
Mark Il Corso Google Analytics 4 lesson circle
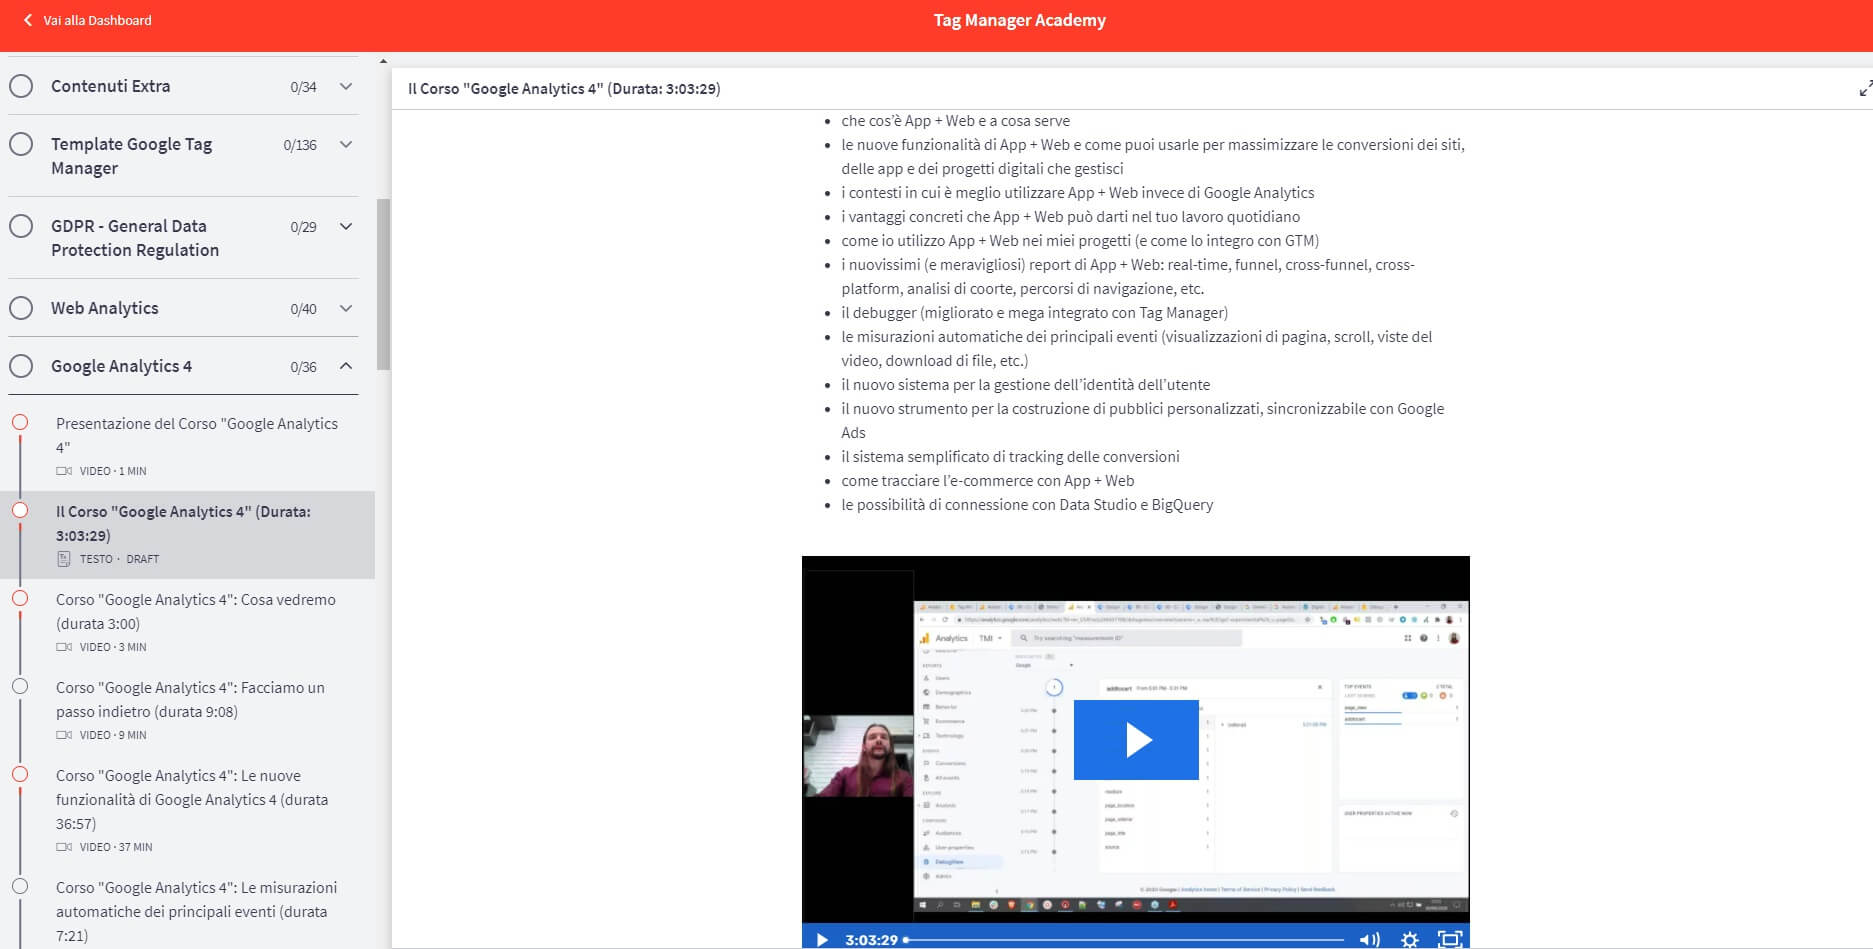pos(20,510)
